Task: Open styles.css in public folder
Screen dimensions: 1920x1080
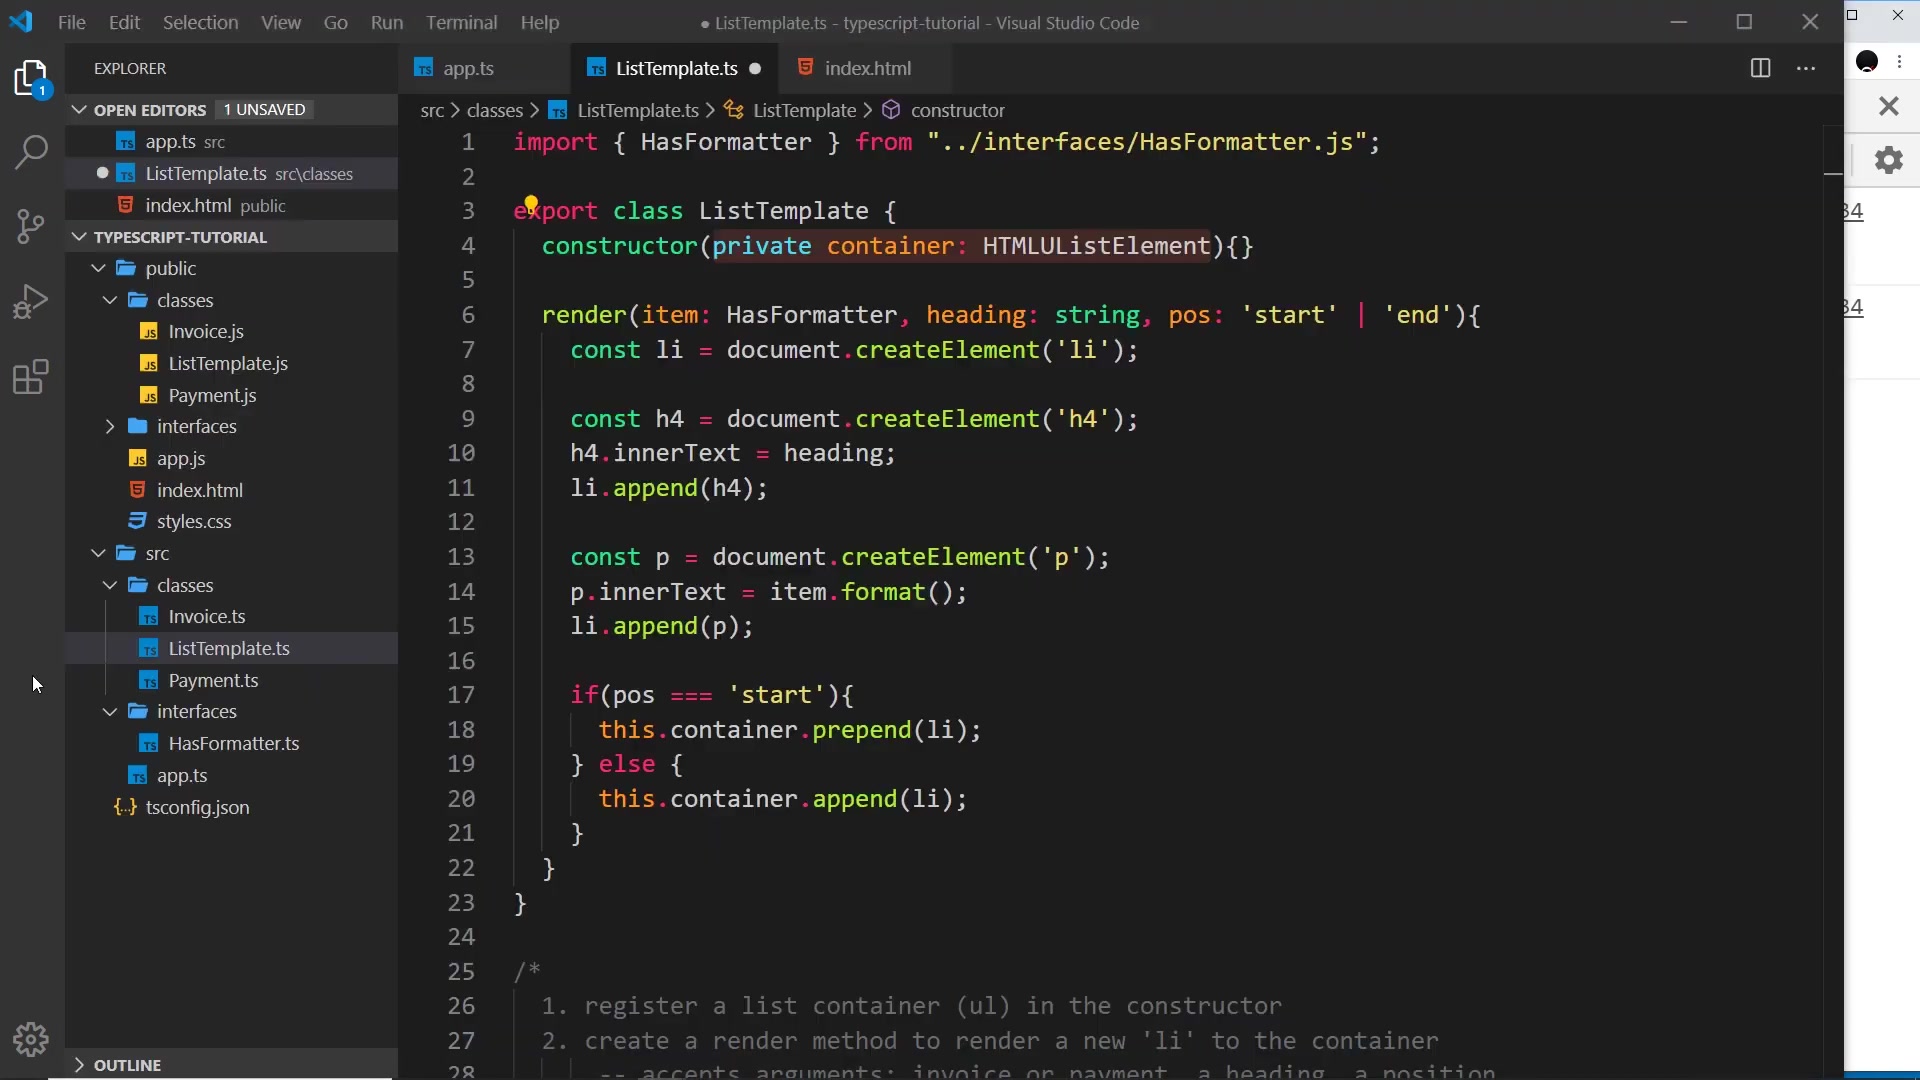Action: coord(193,521)
